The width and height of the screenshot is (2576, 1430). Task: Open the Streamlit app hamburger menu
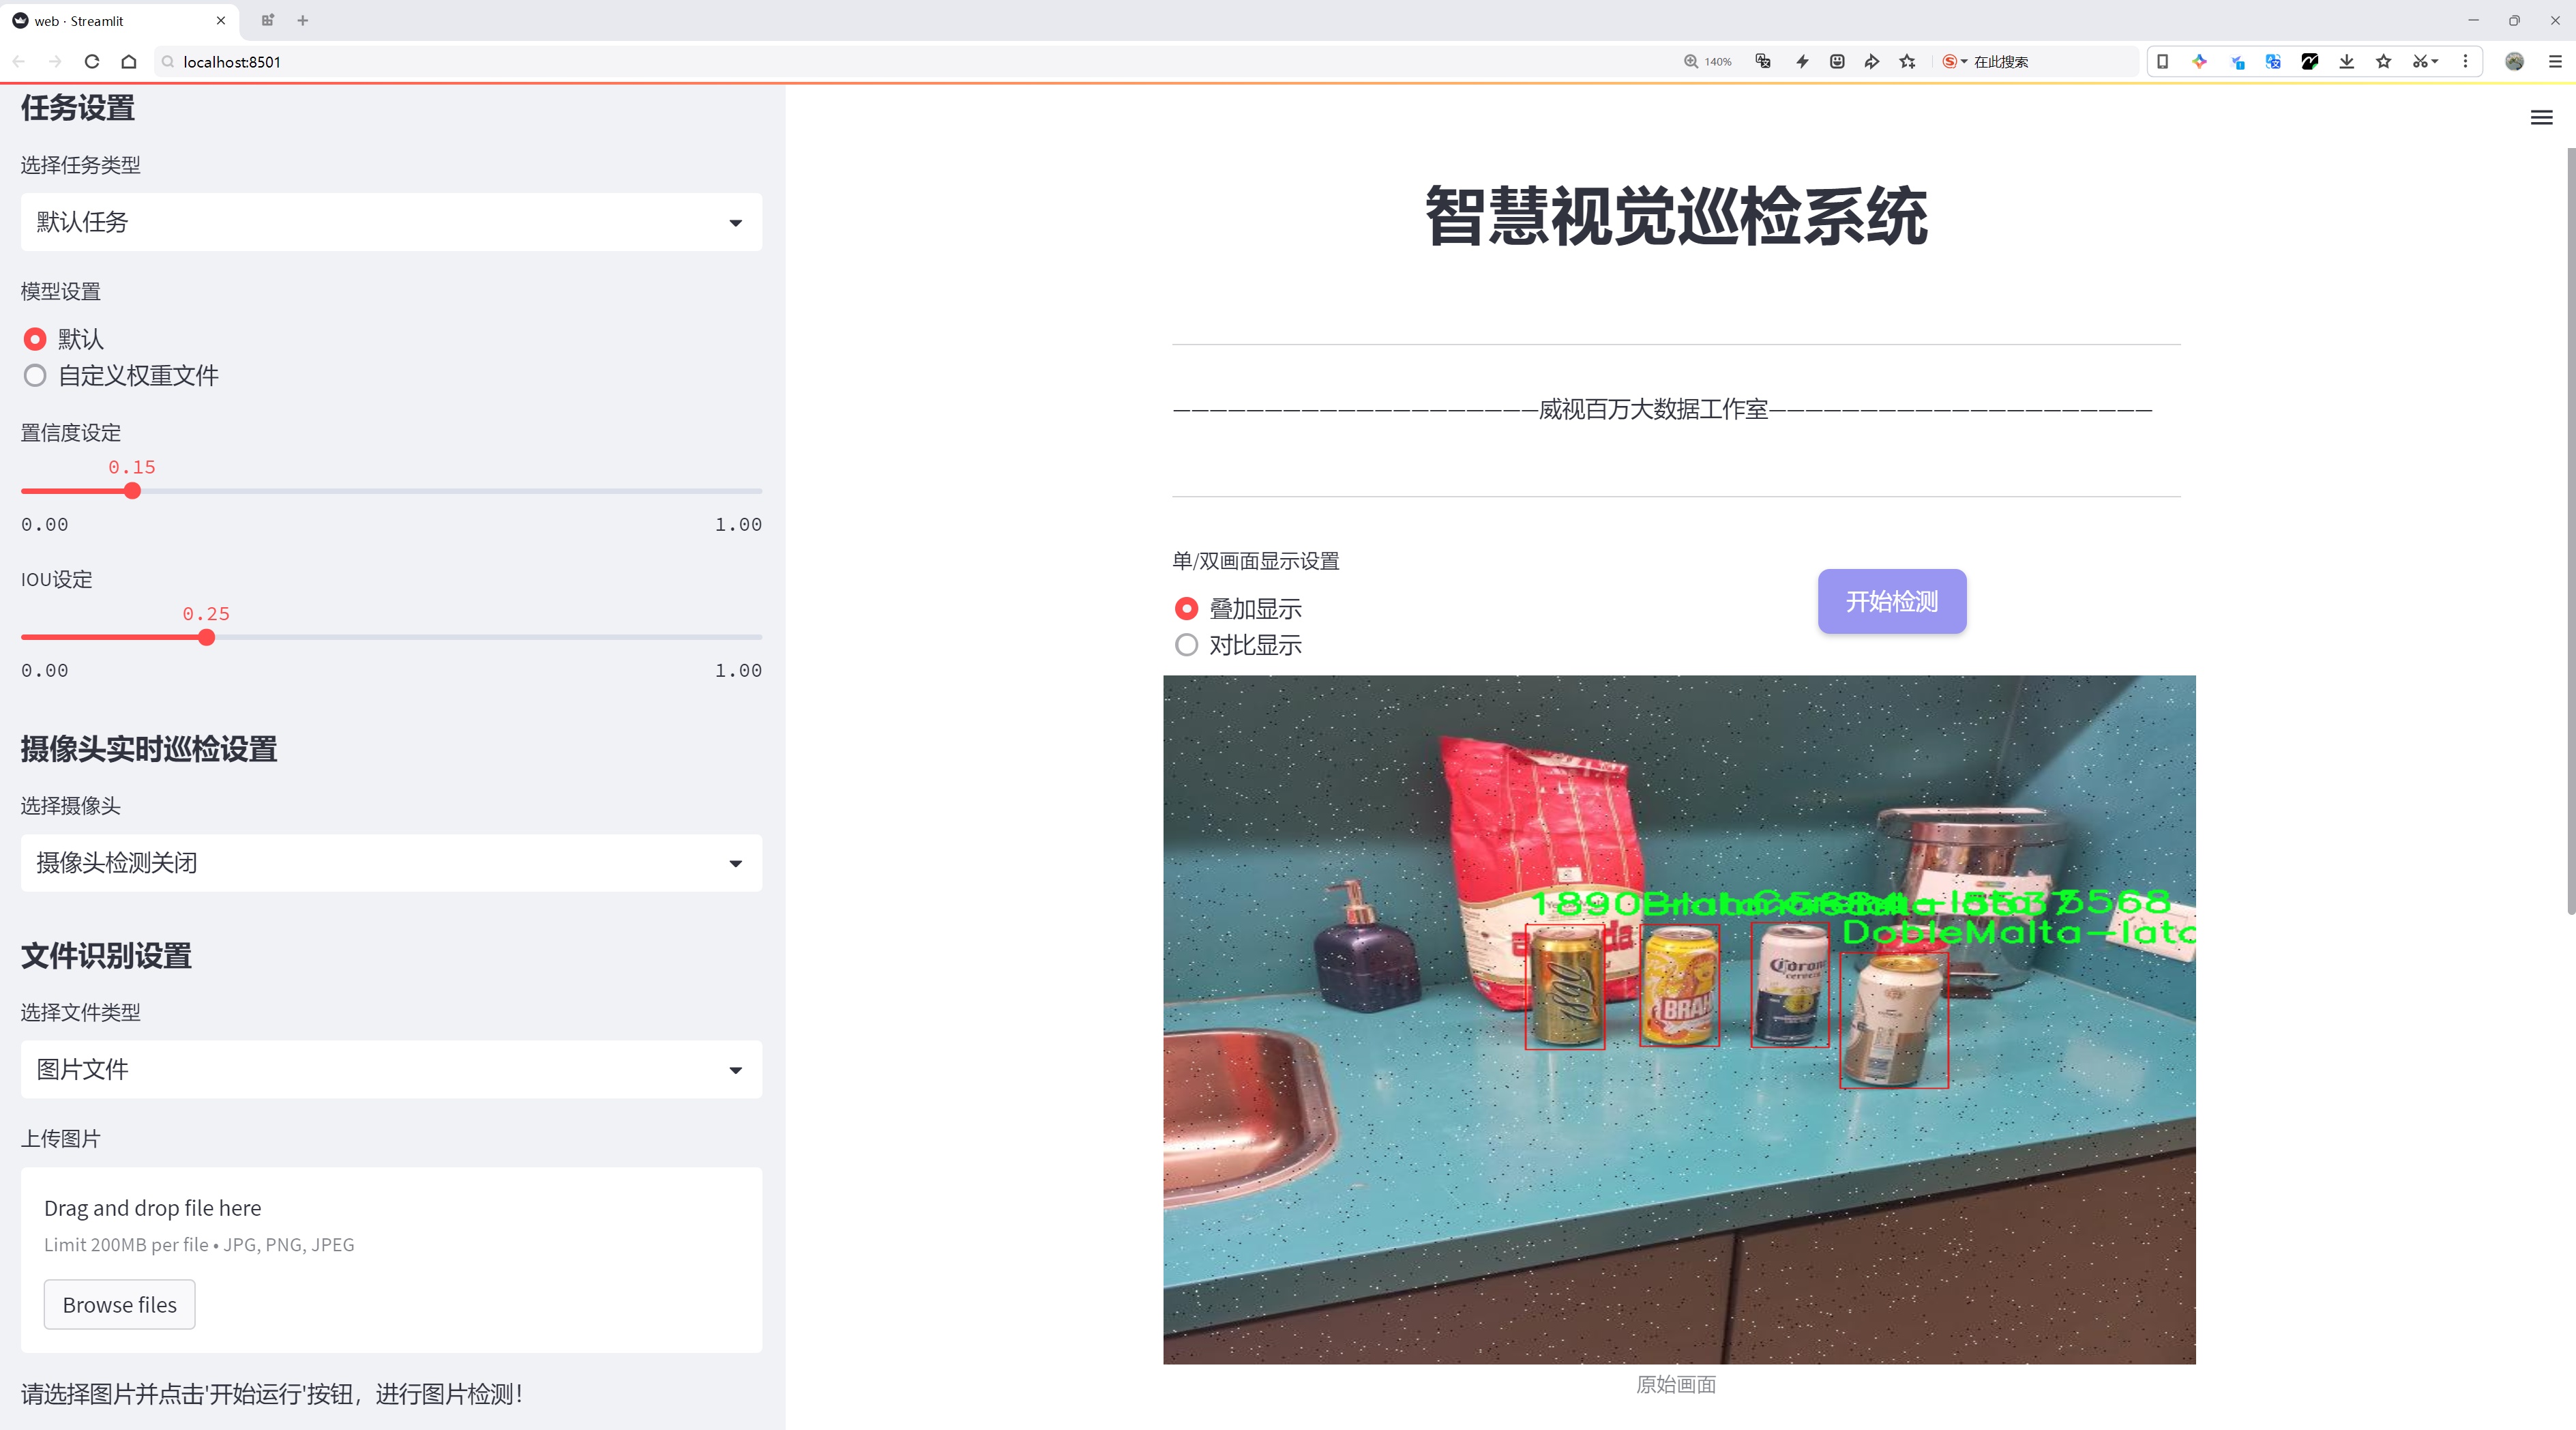point(2541,118)
